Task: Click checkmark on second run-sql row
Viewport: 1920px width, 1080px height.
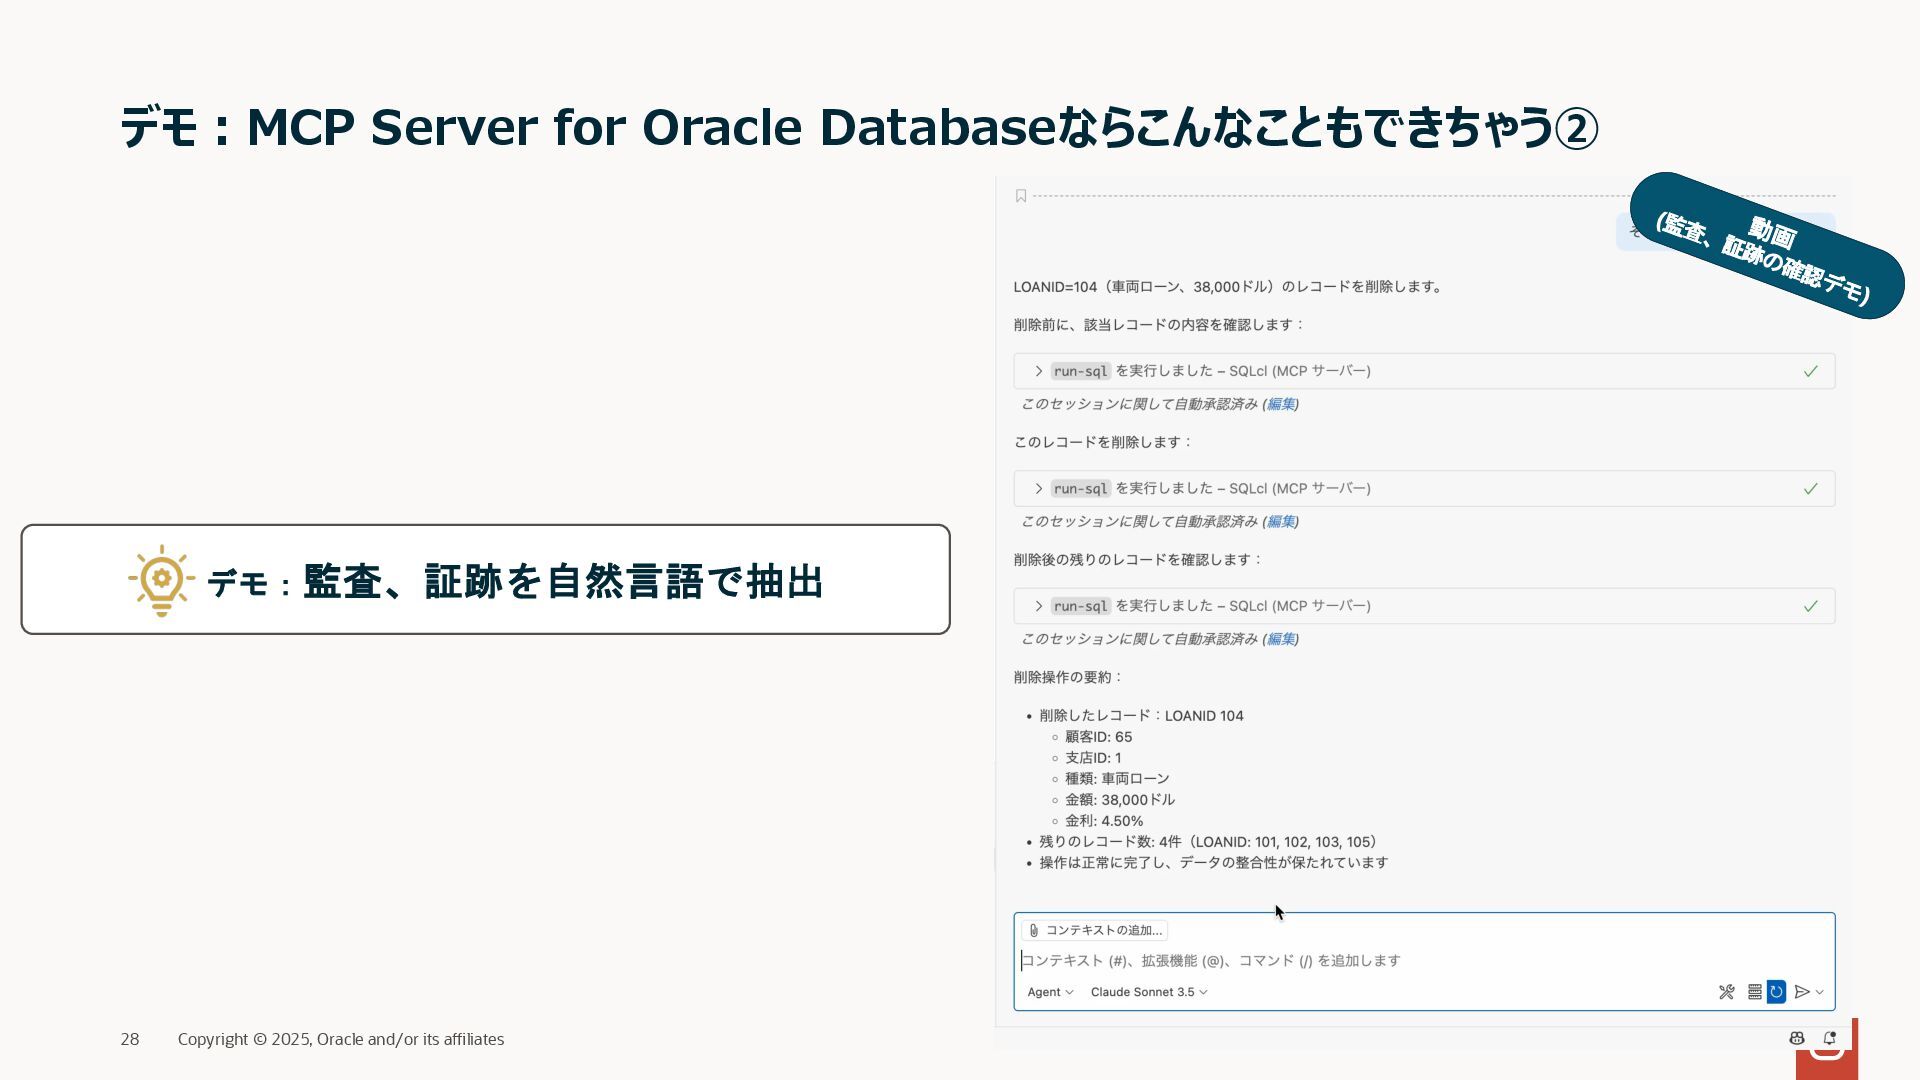Action: (x=1810, y=489)
